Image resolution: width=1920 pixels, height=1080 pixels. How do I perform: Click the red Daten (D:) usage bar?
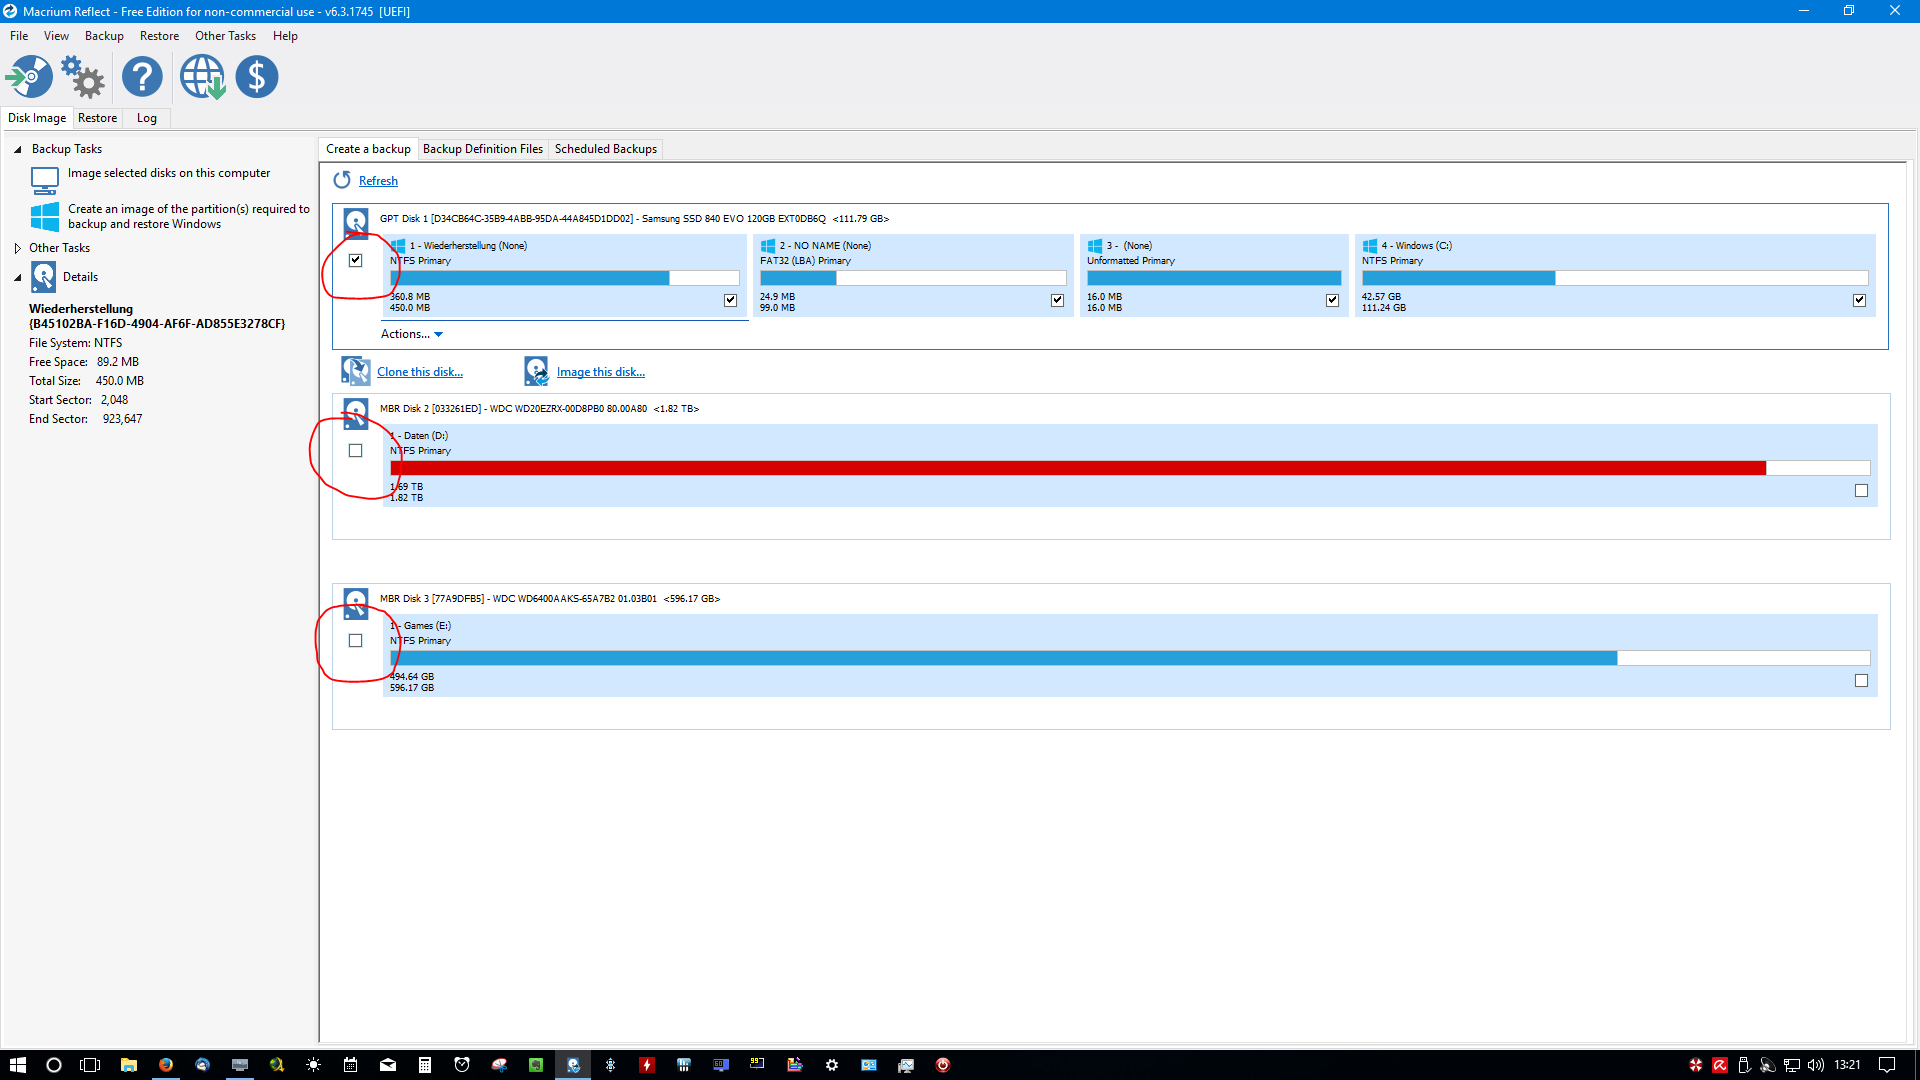(1077, 468)
